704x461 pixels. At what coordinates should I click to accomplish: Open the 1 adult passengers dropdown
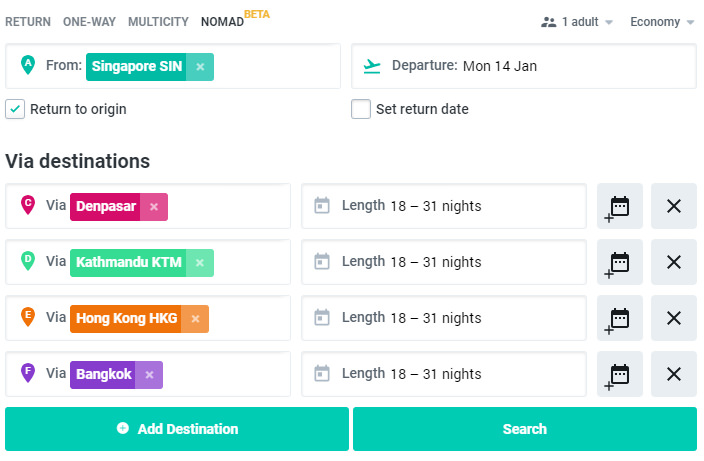(x=577, y=22)
